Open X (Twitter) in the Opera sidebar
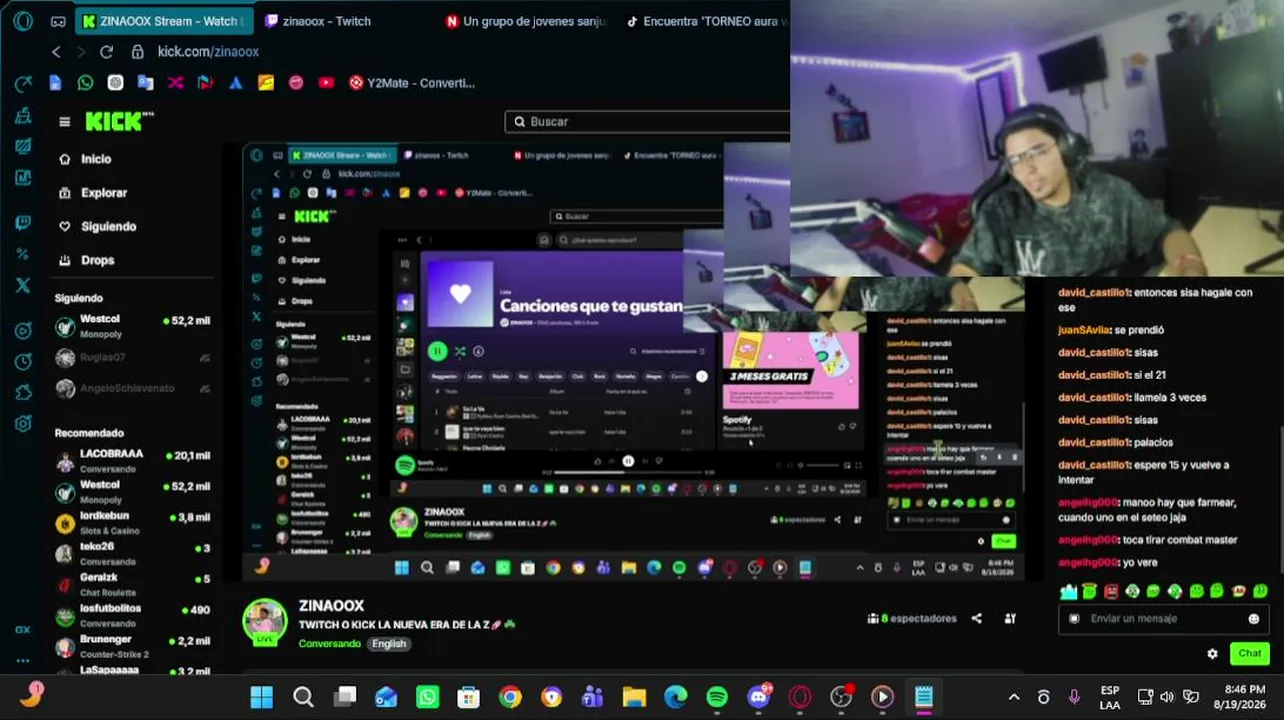 pyautogui.click(x=23, y=285)
